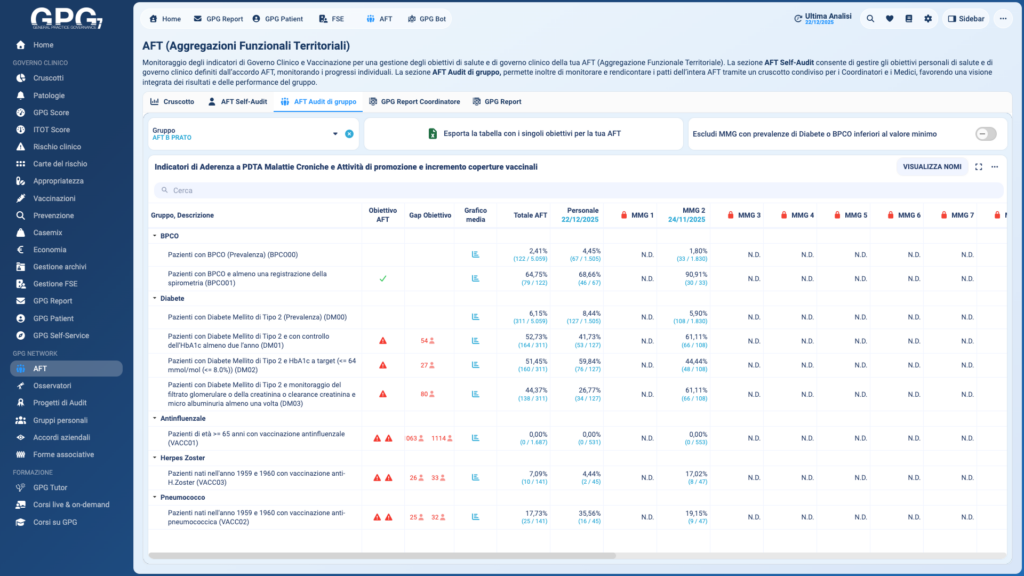1024x576 pixels.
Task: Open the search magnifier in top toolbar
Action: [870, 18]
